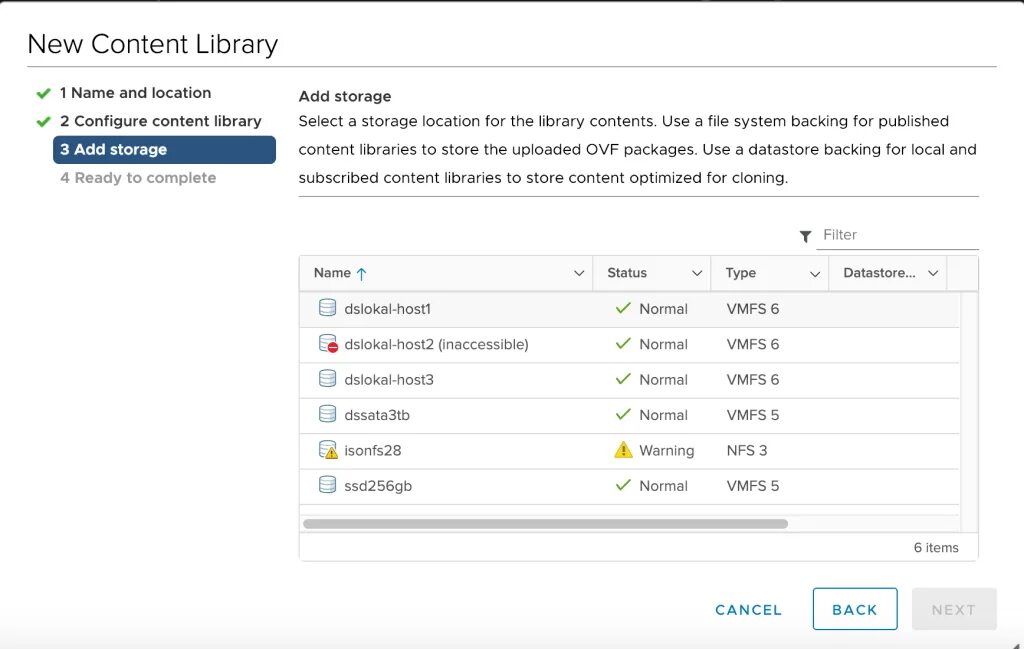Viewport: 1024px width, 649px height.
Task: Click the dssata3tb datastore icon
Action: click(327, 414)
